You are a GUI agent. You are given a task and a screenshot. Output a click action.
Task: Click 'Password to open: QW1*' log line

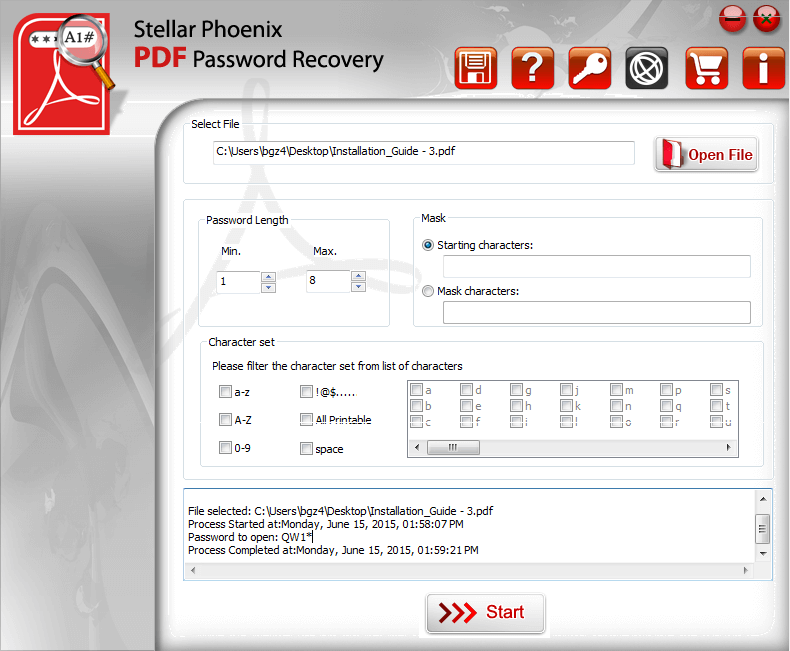[x=250, y=537]
